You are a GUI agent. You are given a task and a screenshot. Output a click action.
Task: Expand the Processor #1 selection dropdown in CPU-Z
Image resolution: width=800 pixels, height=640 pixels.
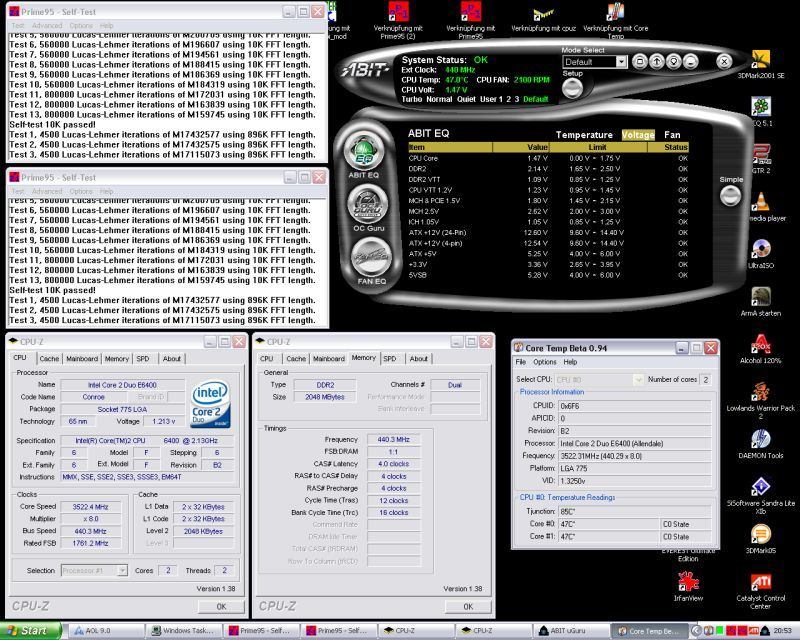(122, 570)
